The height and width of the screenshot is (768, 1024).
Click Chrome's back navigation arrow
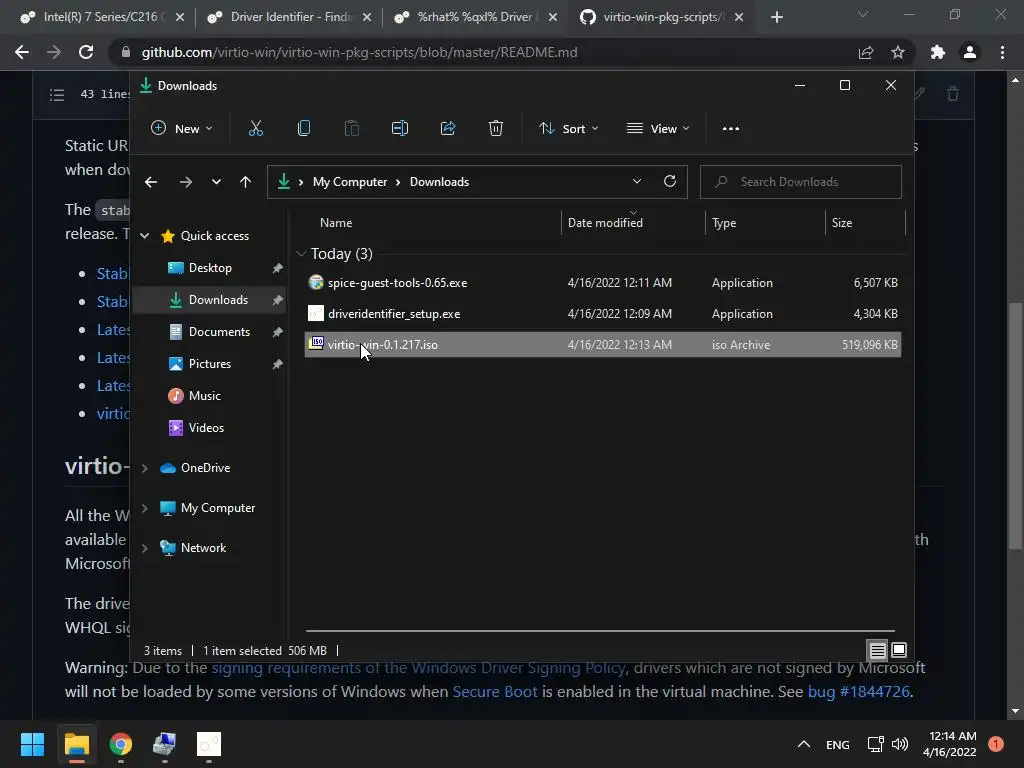coord(22,52)
